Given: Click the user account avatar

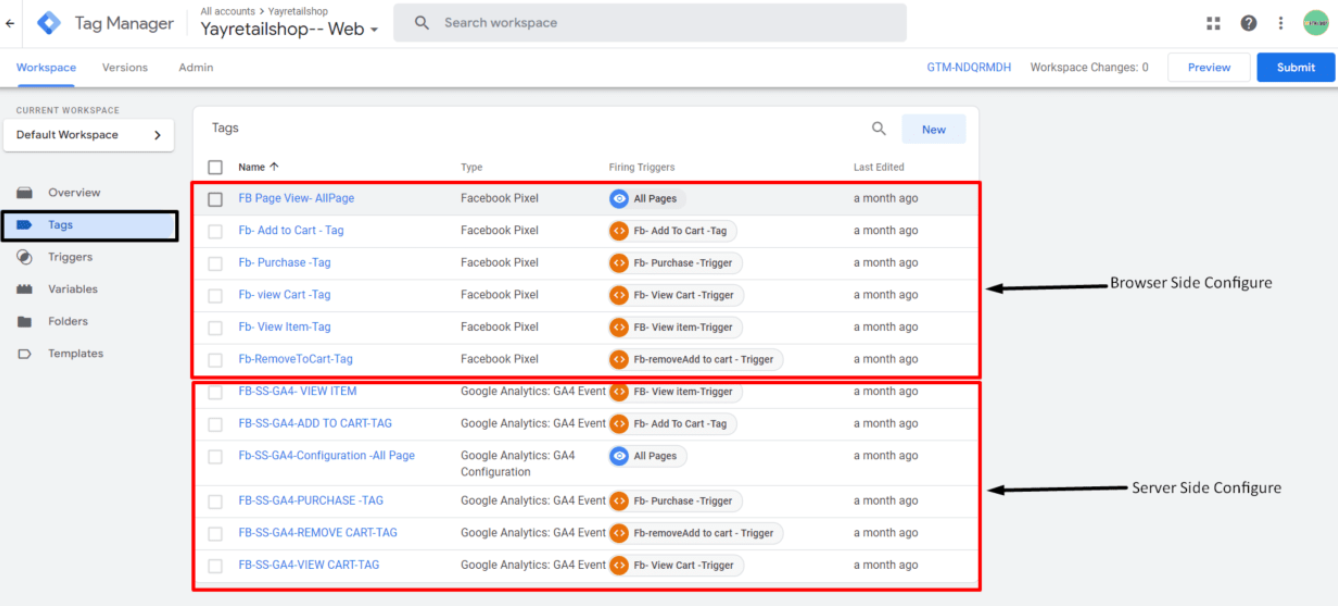Looking at the screenshot, I should point(1315,23).
